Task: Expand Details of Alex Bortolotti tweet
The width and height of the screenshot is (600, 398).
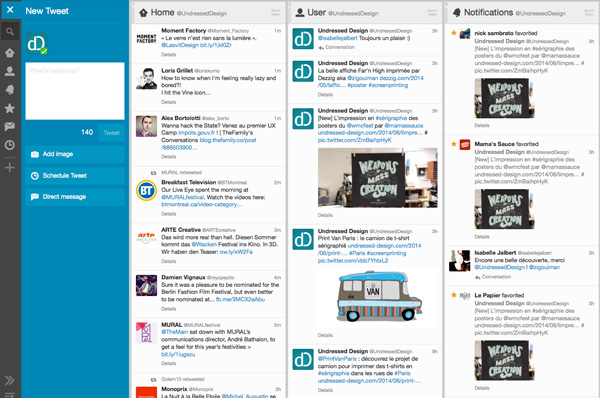Action: point(169,157)
